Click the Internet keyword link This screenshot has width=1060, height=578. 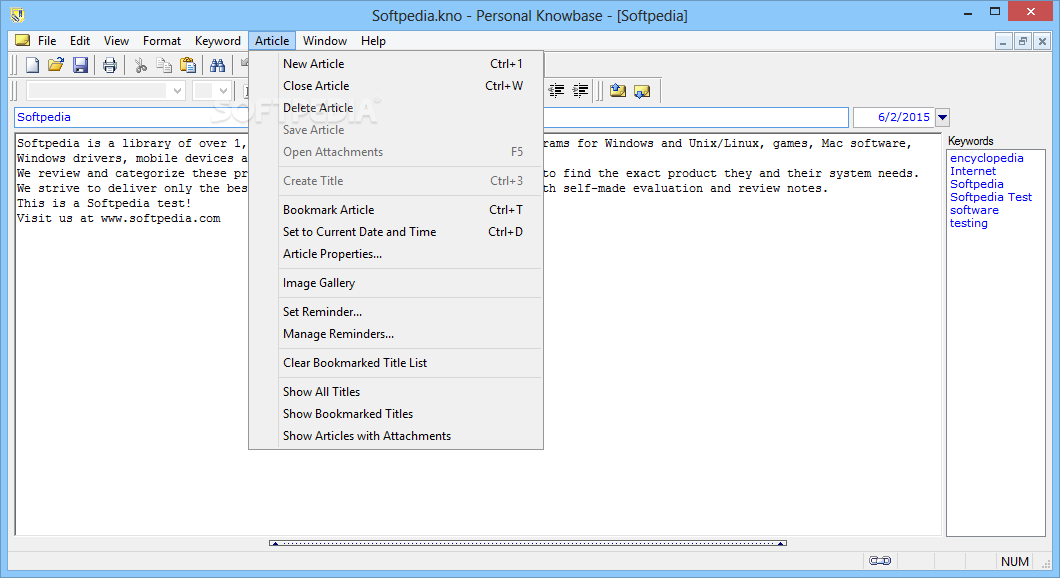[x=973, y=171]
